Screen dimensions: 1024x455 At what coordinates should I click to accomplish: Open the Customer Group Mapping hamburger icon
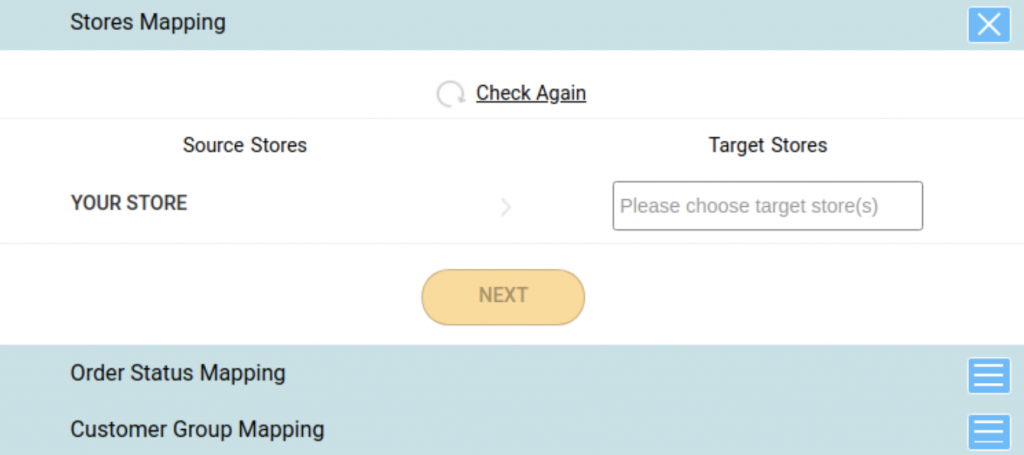[989, 432]
